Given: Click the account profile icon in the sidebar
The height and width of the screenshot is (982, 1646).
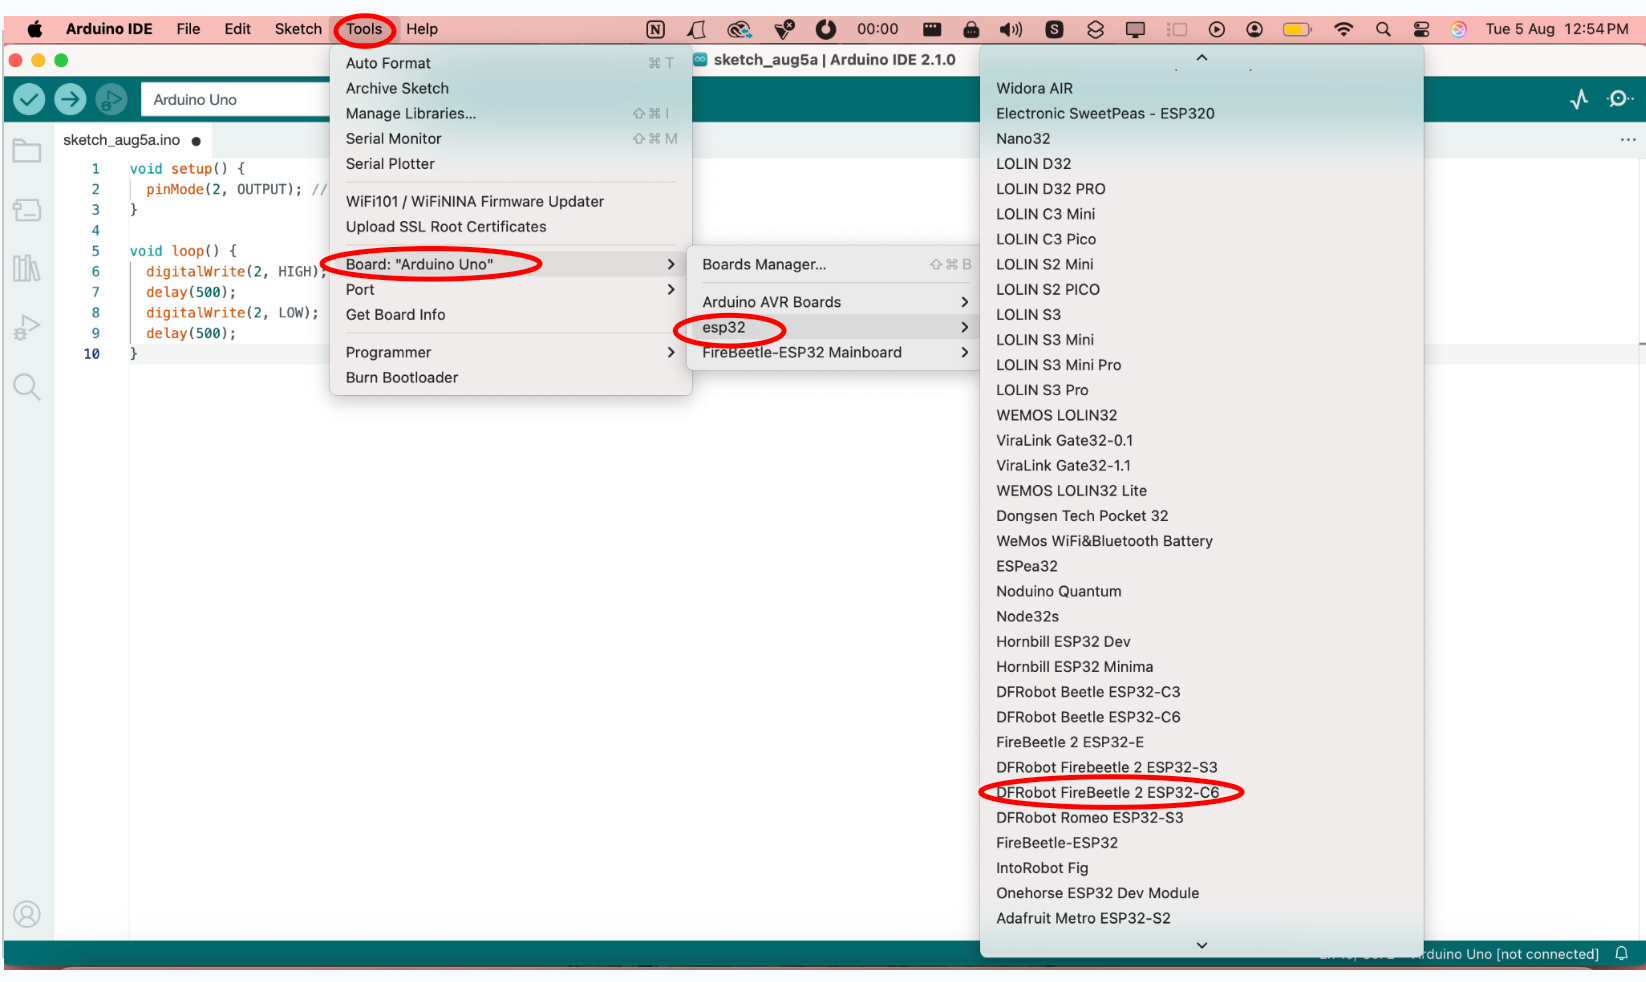Looking at the screenshot, I should (27, 914).
